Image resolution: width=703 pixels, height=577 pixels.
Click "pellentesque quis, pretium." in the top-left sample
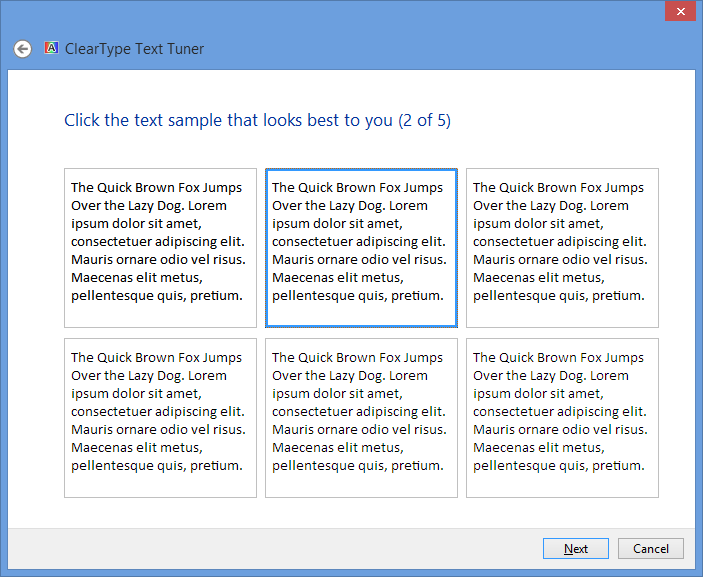(156, 296)
